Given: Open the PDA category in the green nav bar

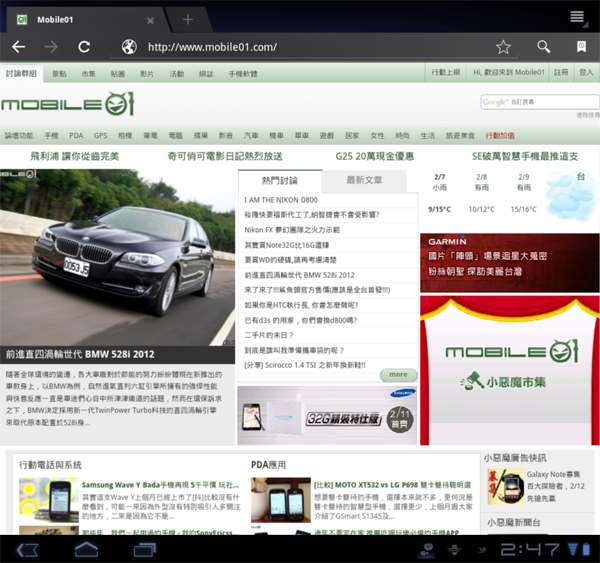Looking at the screenshot, I should [x=76, y=135].
